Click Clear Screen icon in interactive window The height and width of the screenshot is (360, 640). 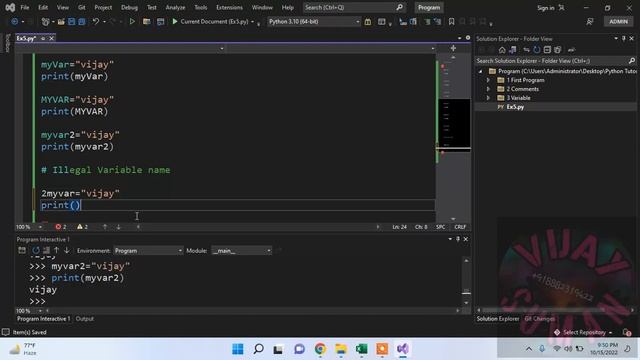(47, 251)
